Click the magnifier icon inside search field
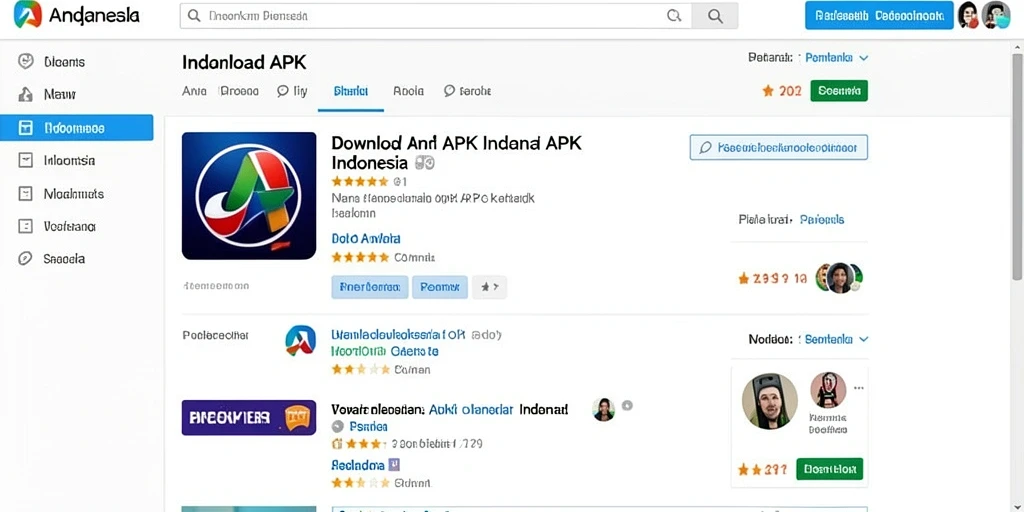The height and width of the screenshot is (512, 1024). (674, 16)
